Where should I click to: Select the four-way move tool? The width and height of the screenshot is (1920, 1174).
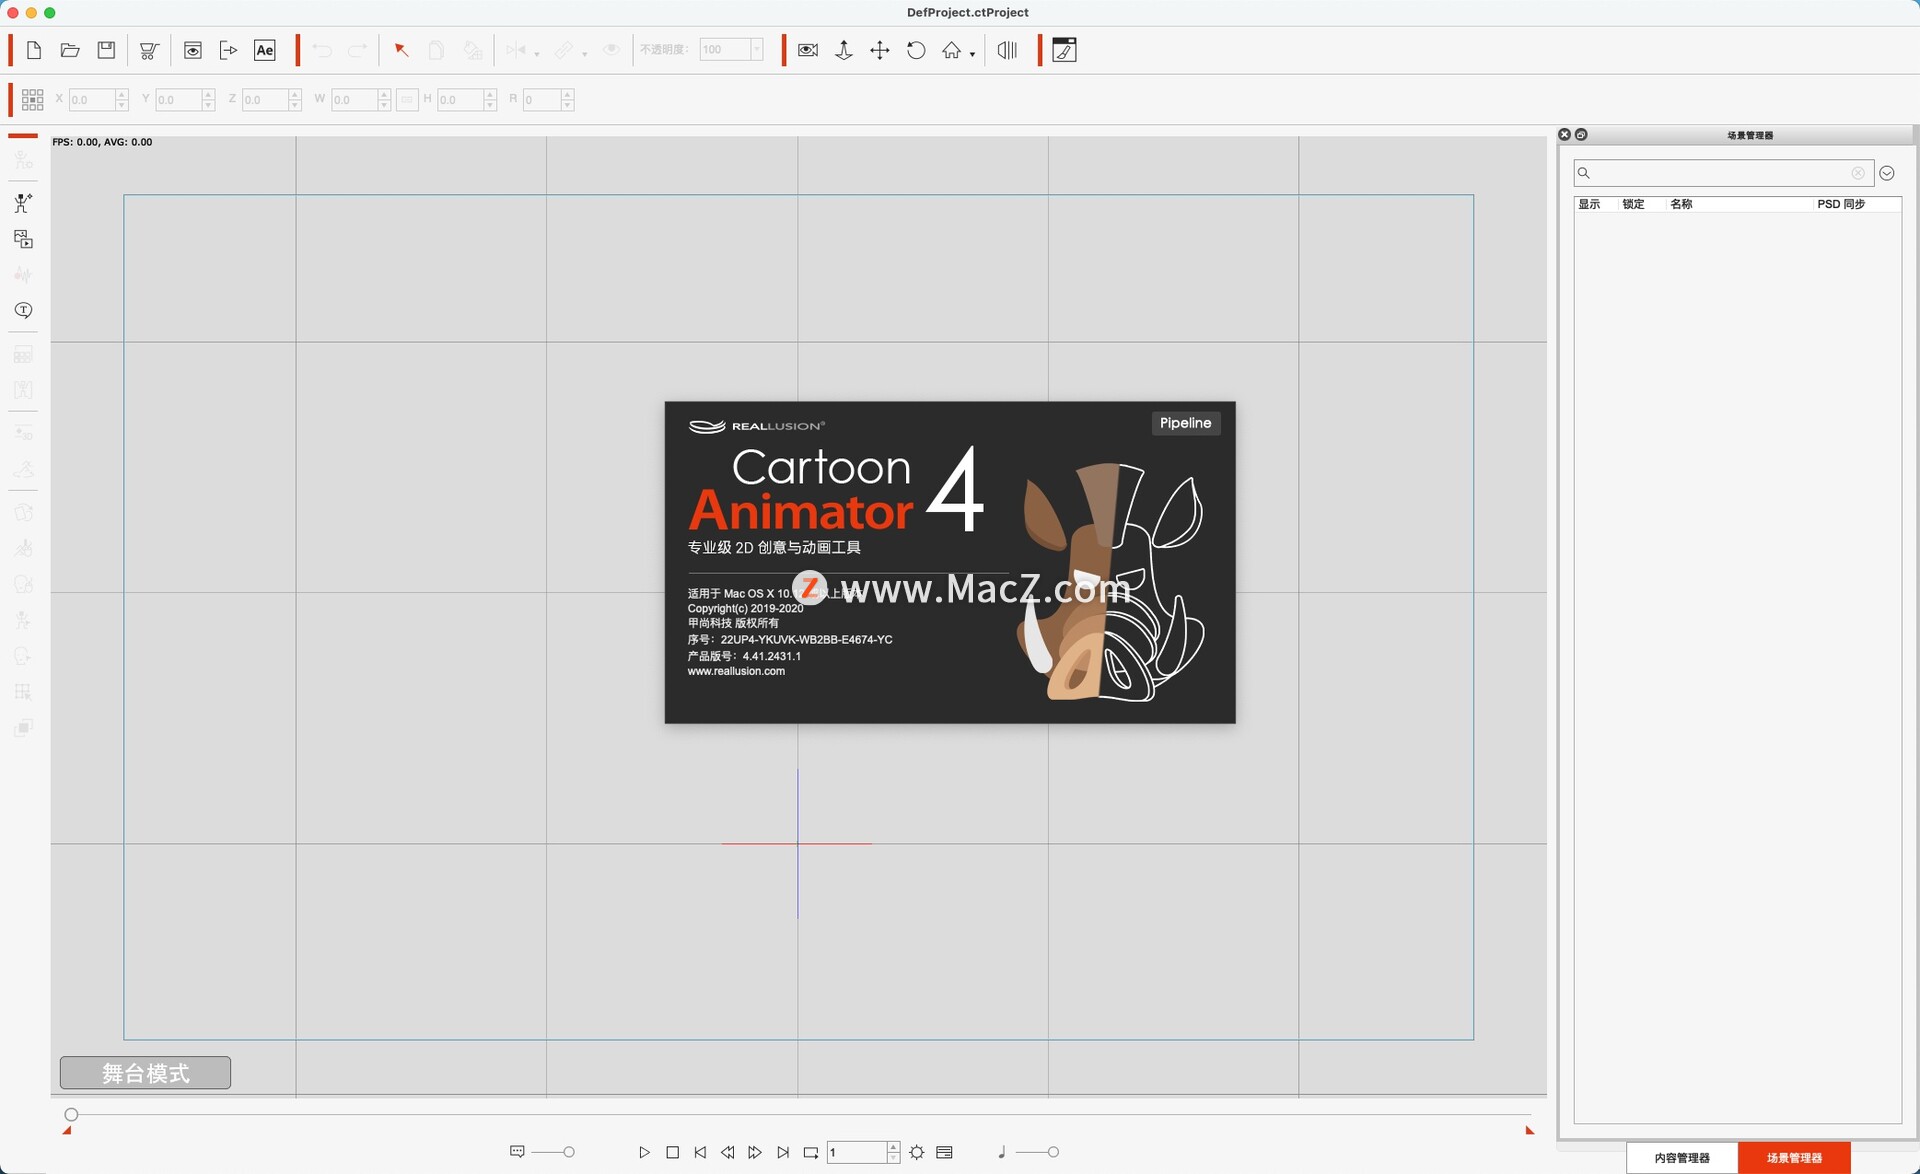(x=880, y=50)
